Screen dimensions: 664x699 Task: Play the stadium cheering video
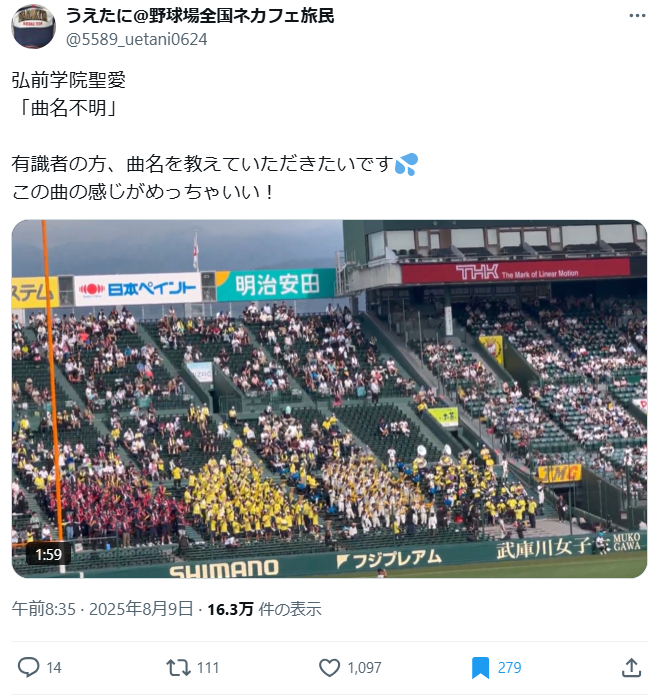329,399
